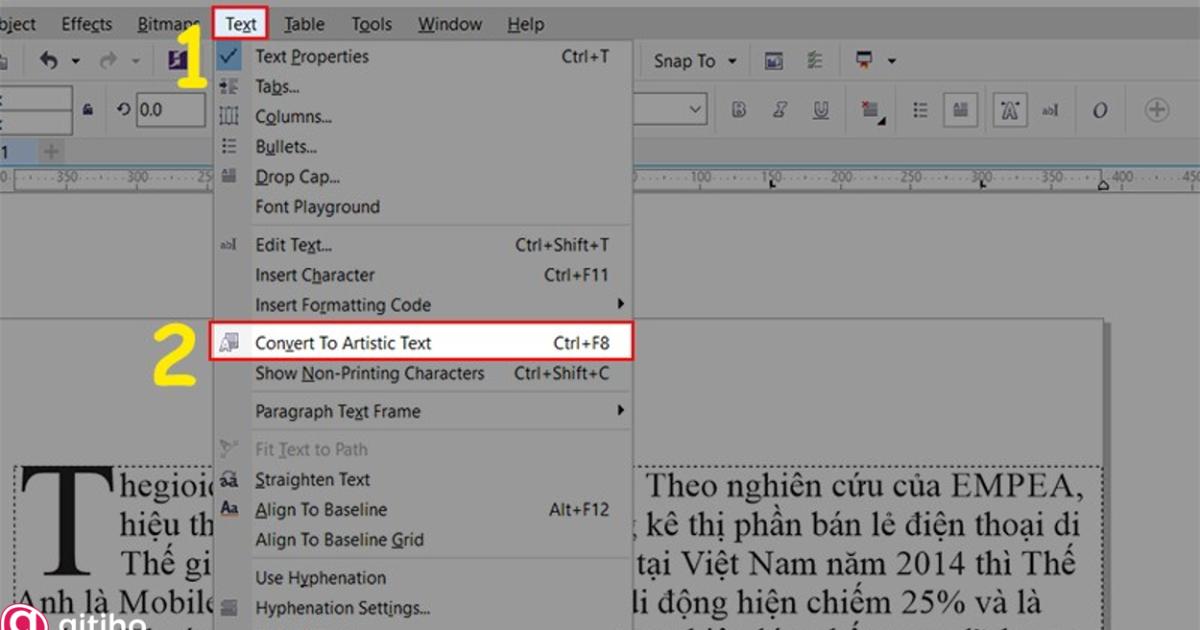Open the Window menu
The width and height of the screenshot is (1200, 630).
(x=449, y=23)
